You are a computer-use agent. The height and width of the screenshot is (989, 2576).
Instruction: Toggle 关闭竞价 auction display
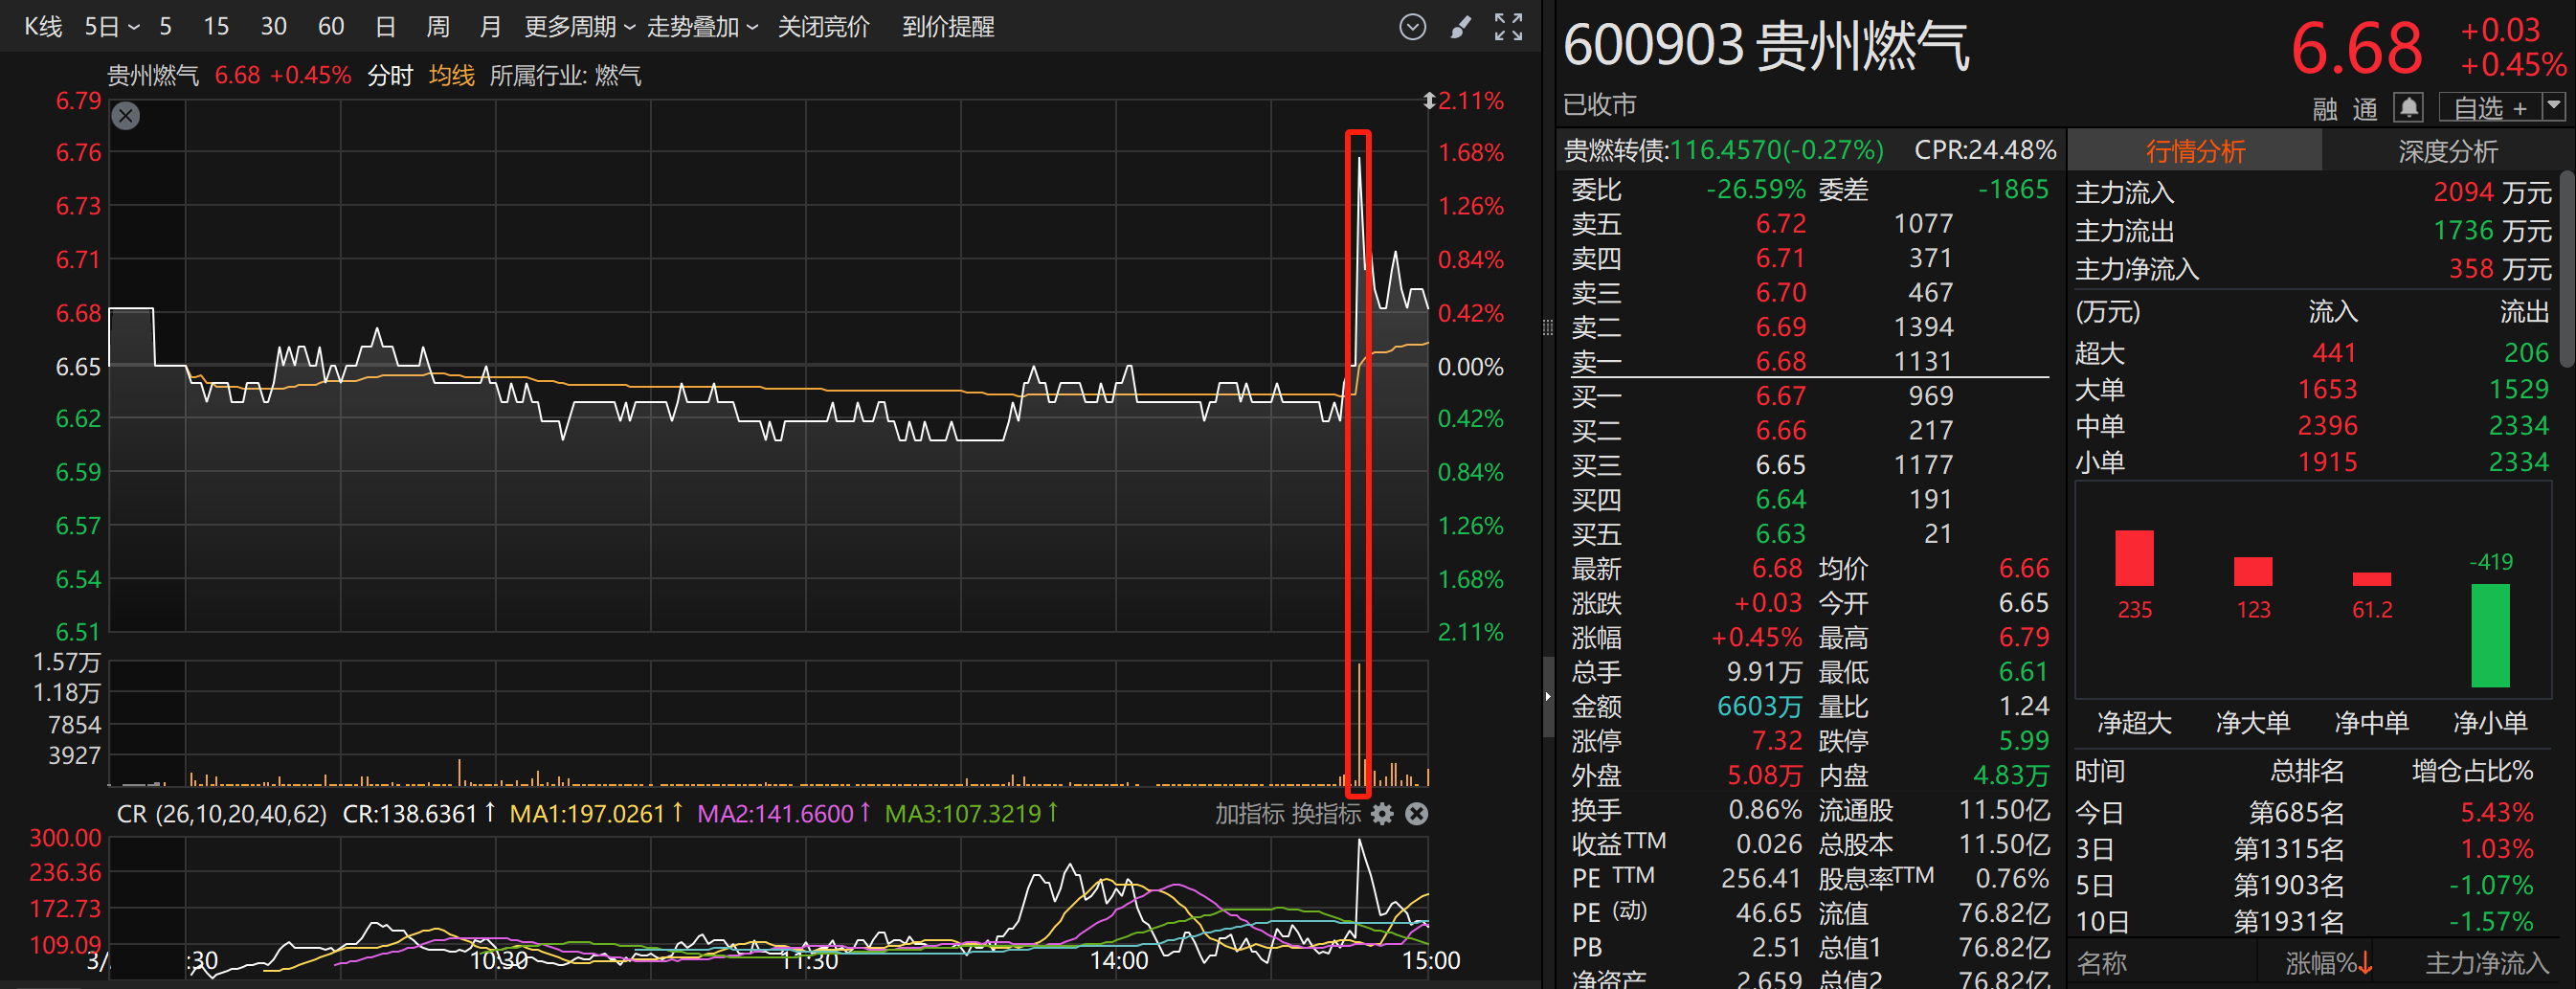point(823,27)
